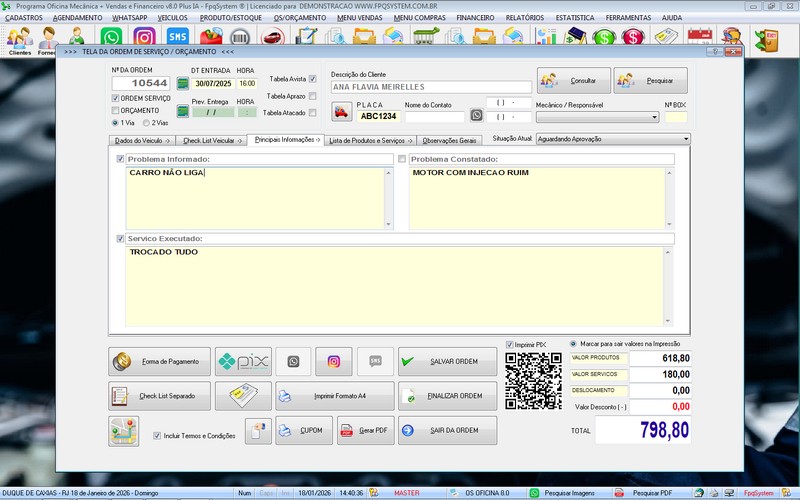The image size is (800, 500).
Task: Click the calendar icon next to DT ENTRADA
Action: (x=182, y=83)
